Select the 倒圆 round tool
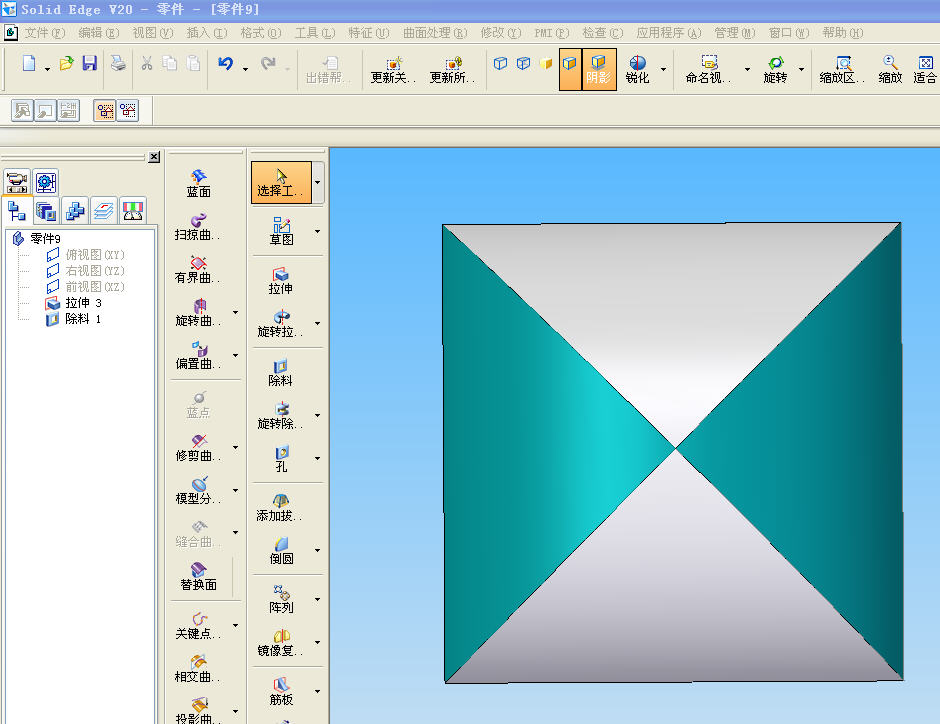 click(x=281, y=551)
